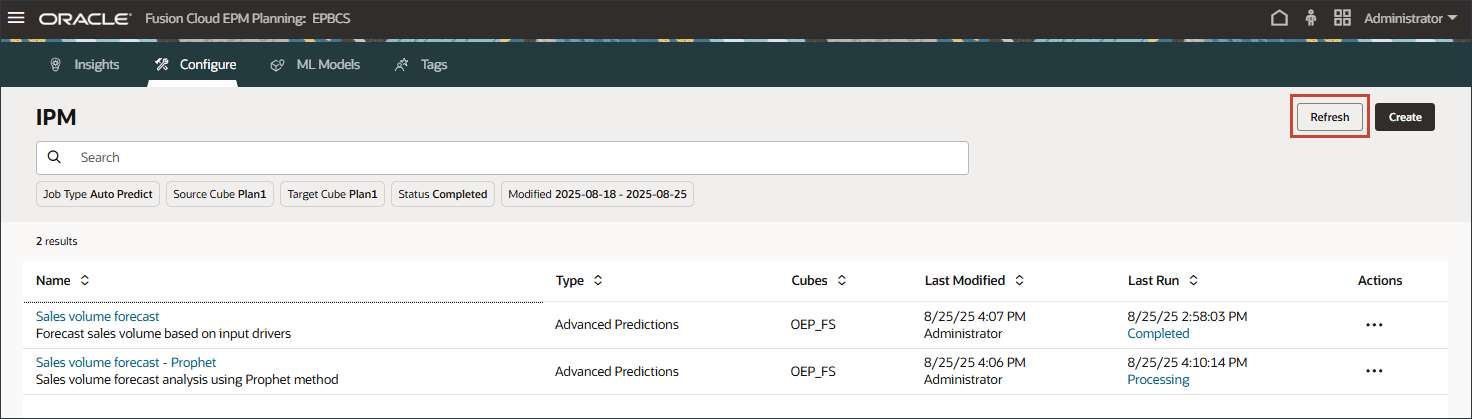Click the search magnifier icon

tap(55, 157)
